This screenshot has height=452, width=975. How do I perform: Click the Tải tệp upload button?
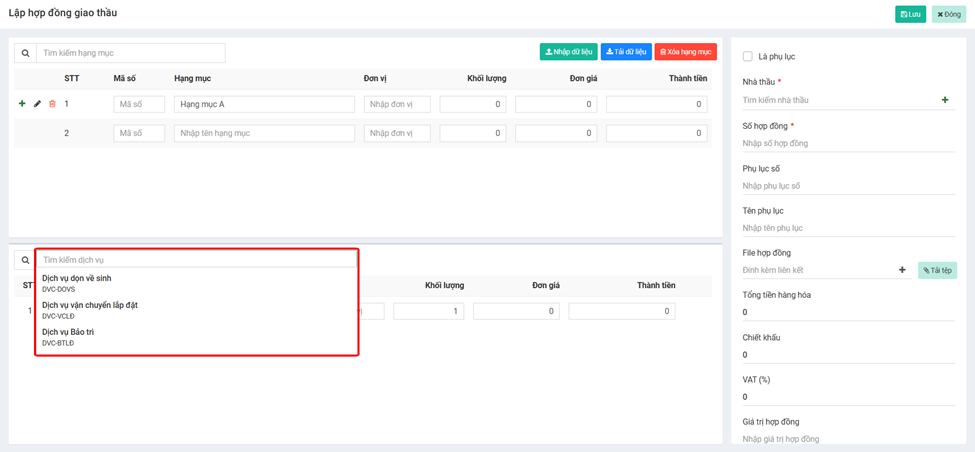coord(937,270)
